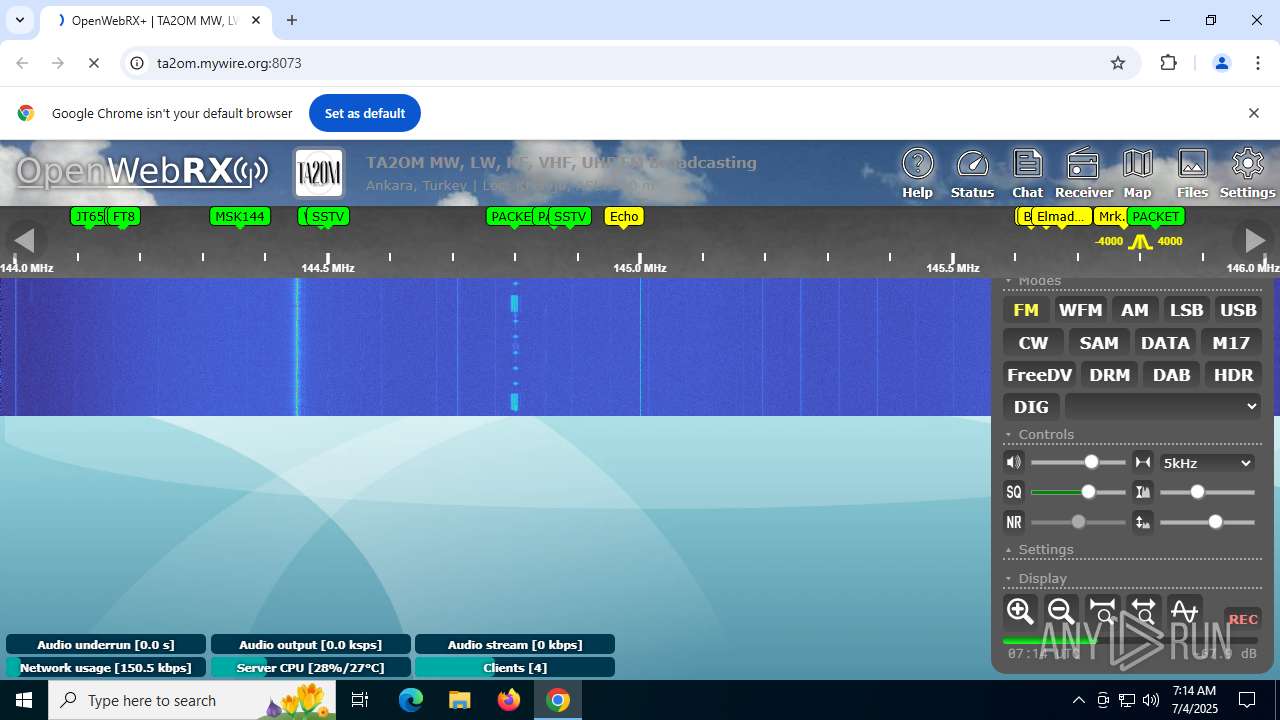Select M17 digital mode

coord(1231,343)
